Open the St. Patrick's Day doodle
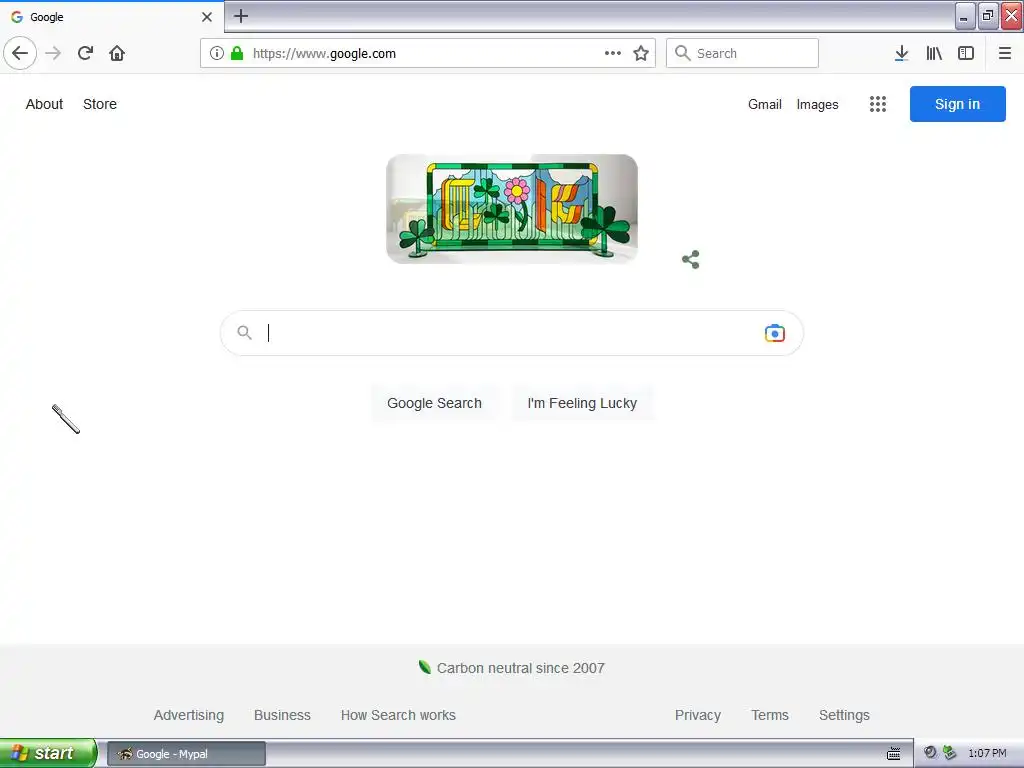Image resolution: width=1024 pixels, height=768 pixels. 512,209
